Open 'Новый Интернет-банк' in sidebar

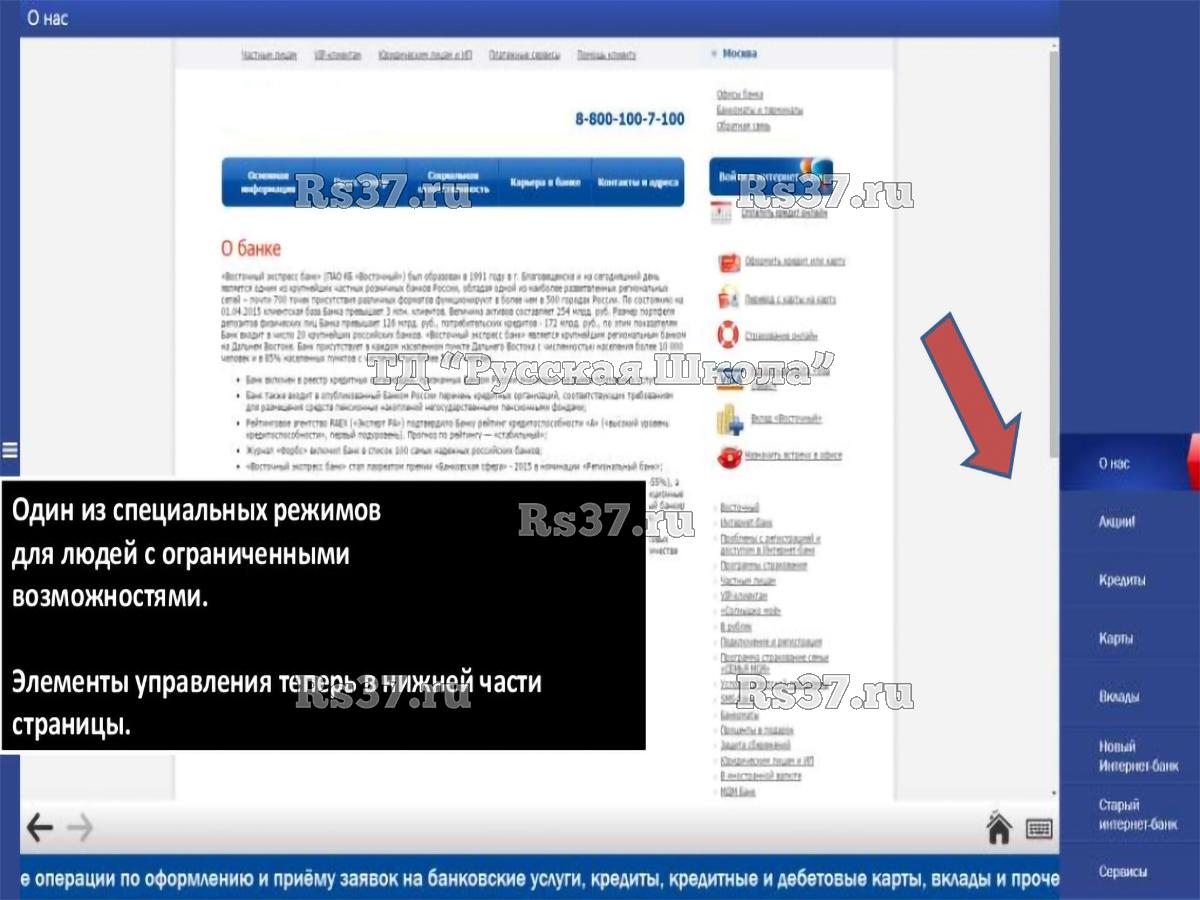point(1130,756)
